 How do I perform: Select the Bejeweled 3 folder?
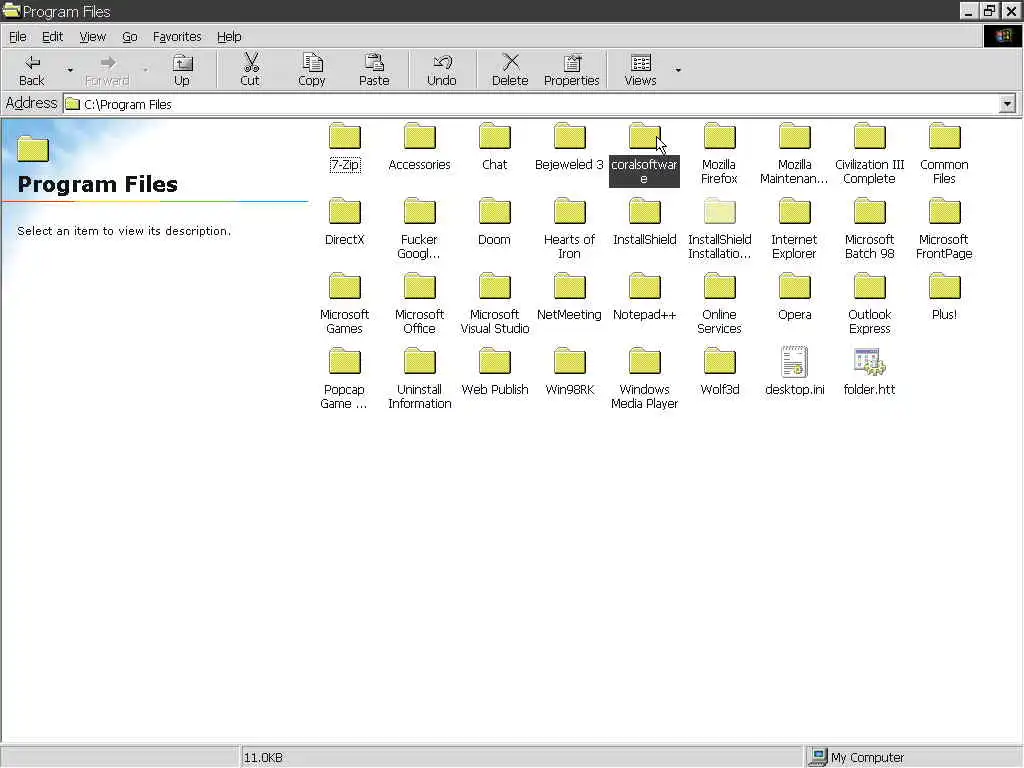pos(569,147)
